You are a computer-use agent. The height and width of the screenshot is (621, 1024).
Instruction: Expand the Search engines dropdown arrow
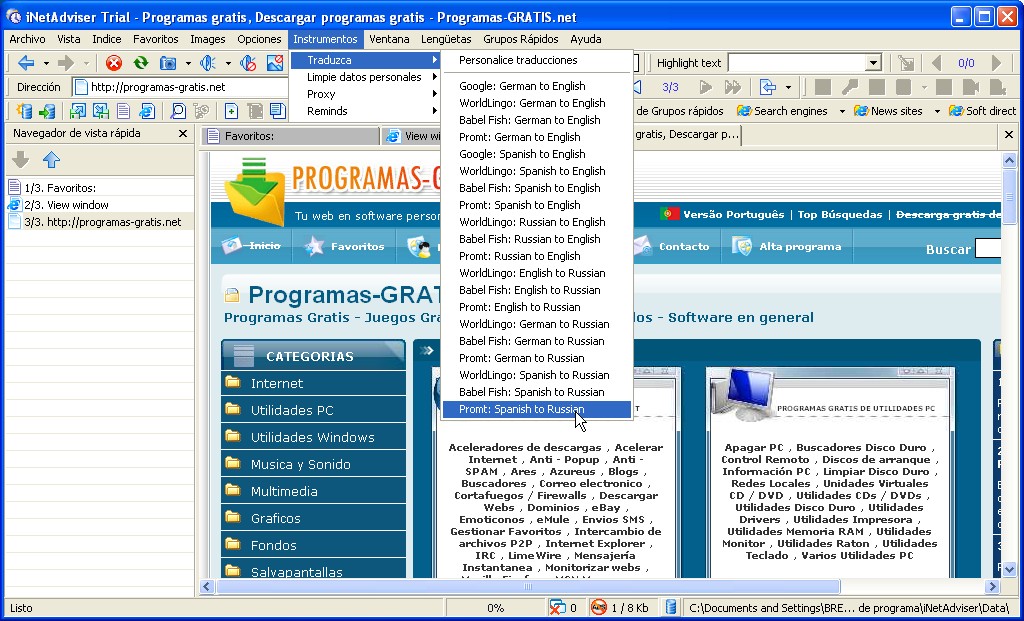point(842,112)
